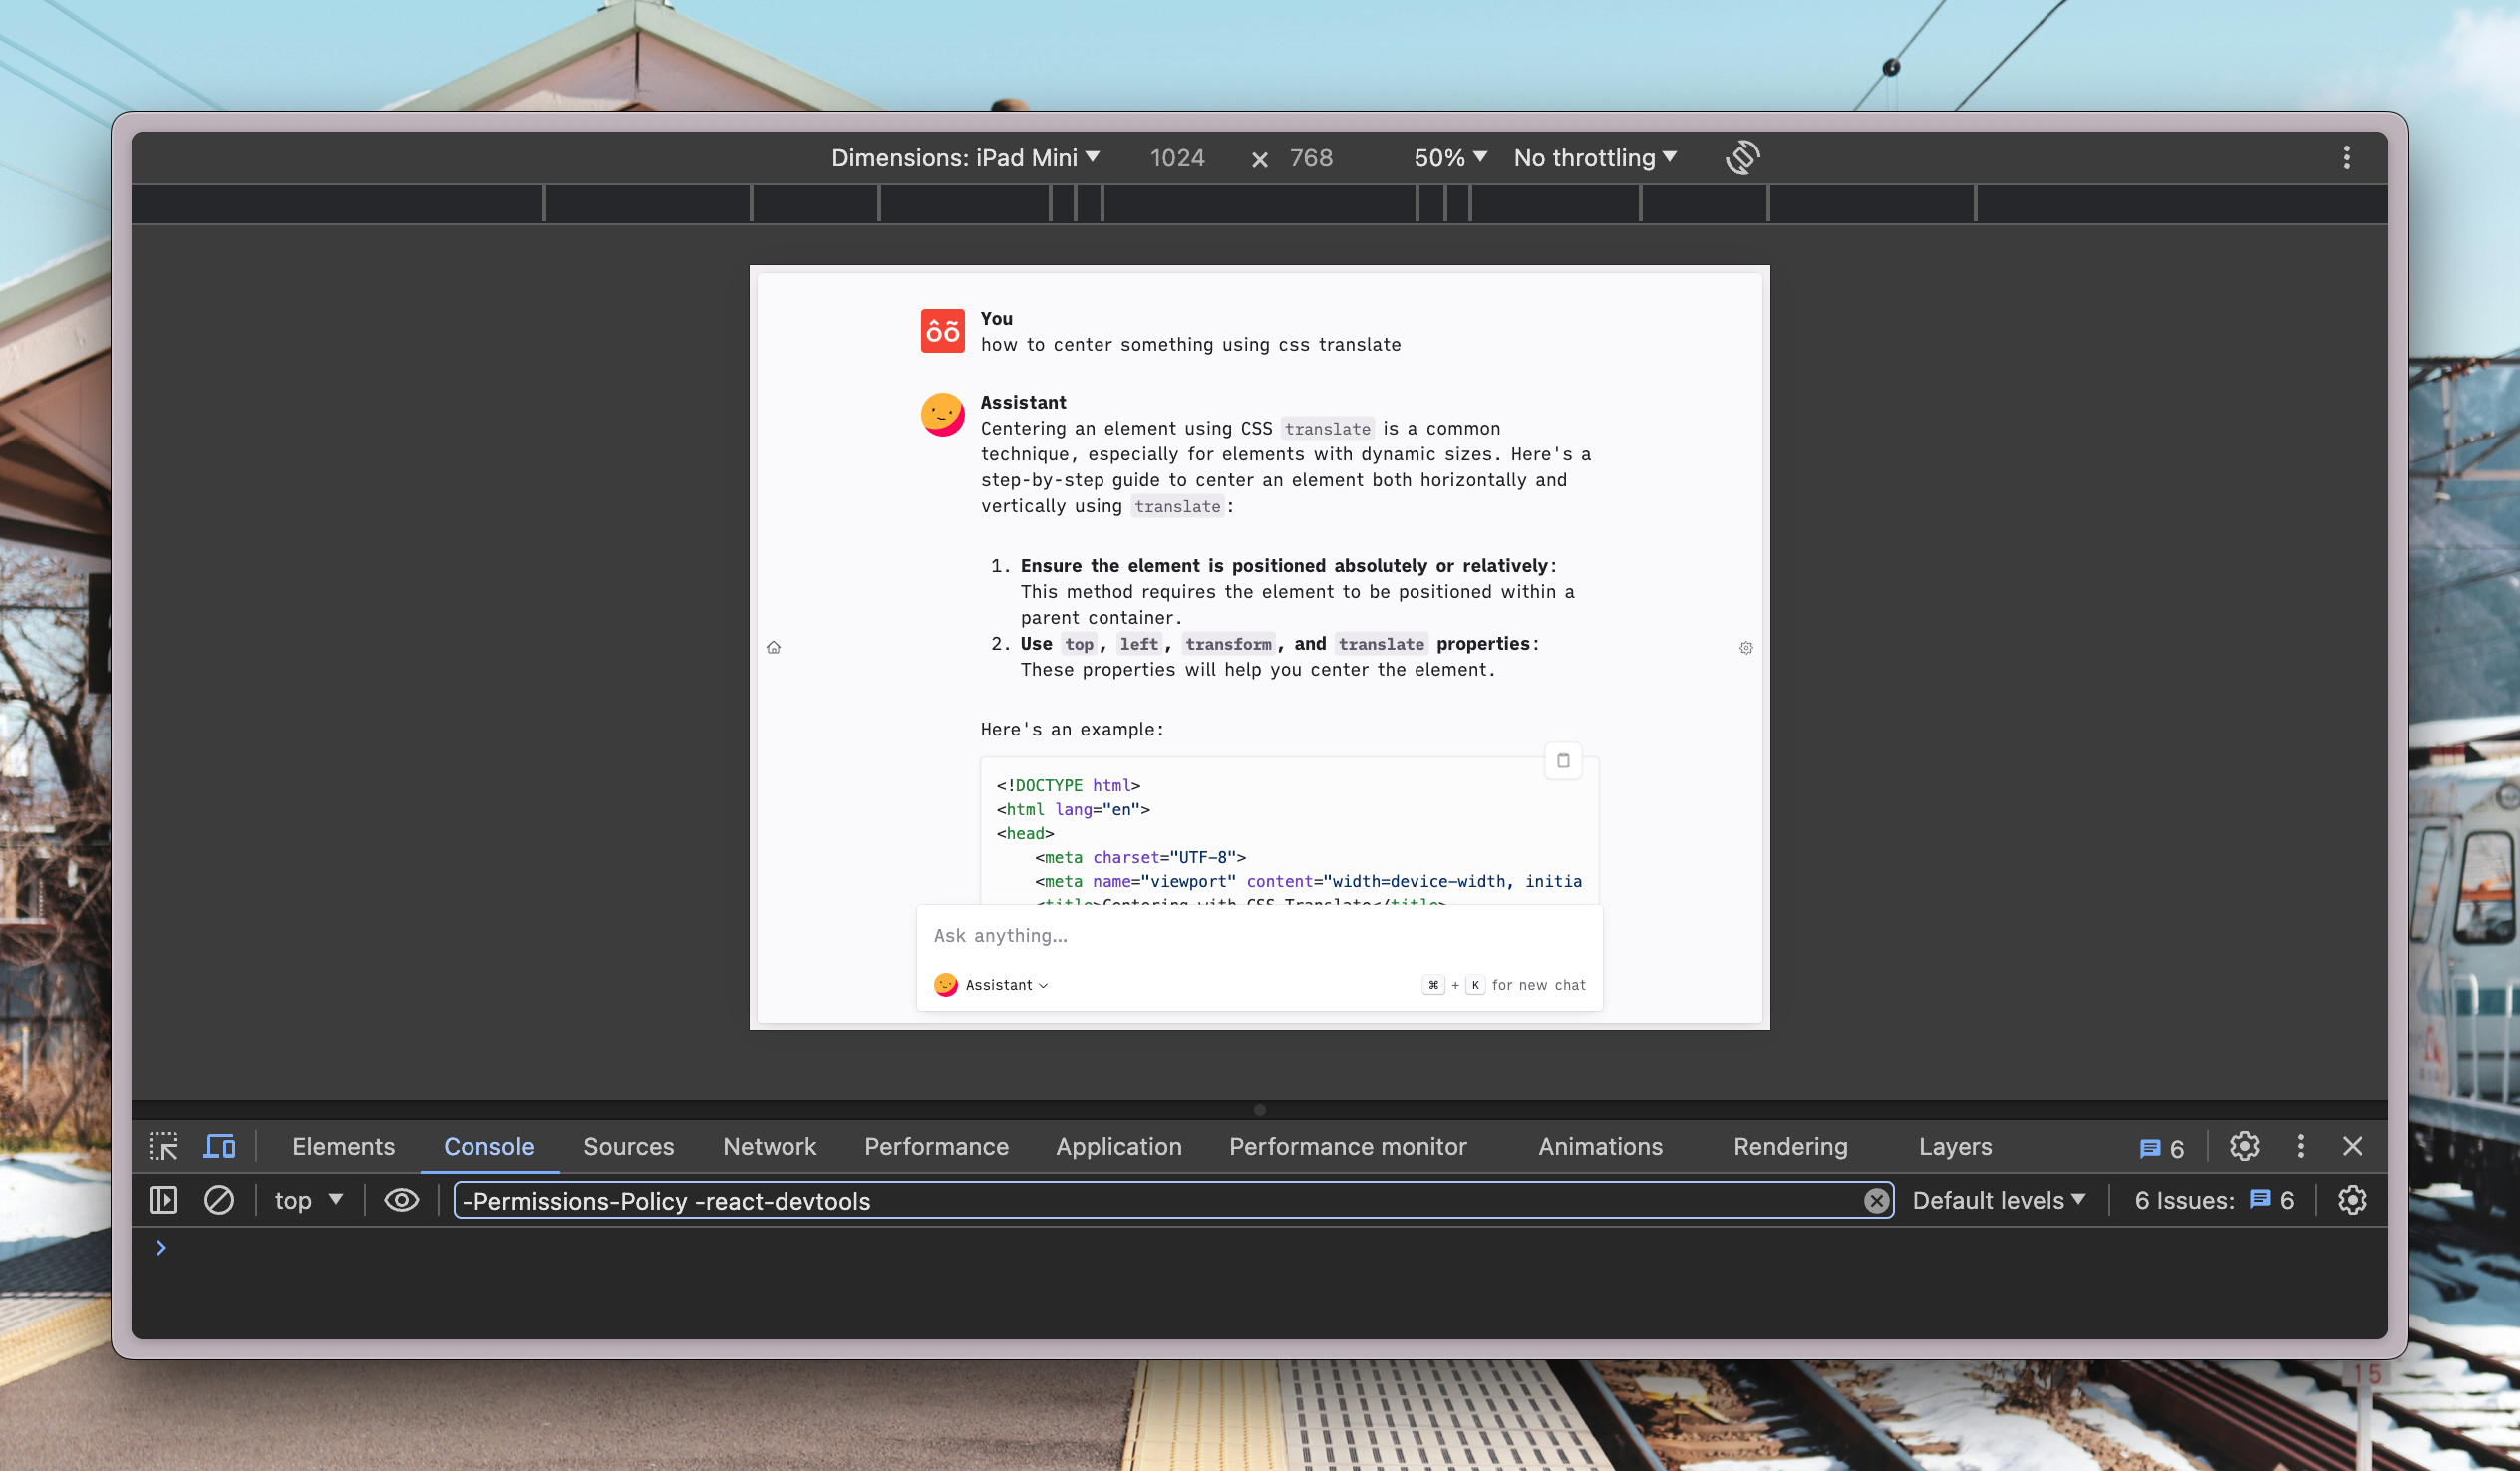Click the clear console icon
The height and width of the screenshot is (1471, 2520).
(219, 1200)
